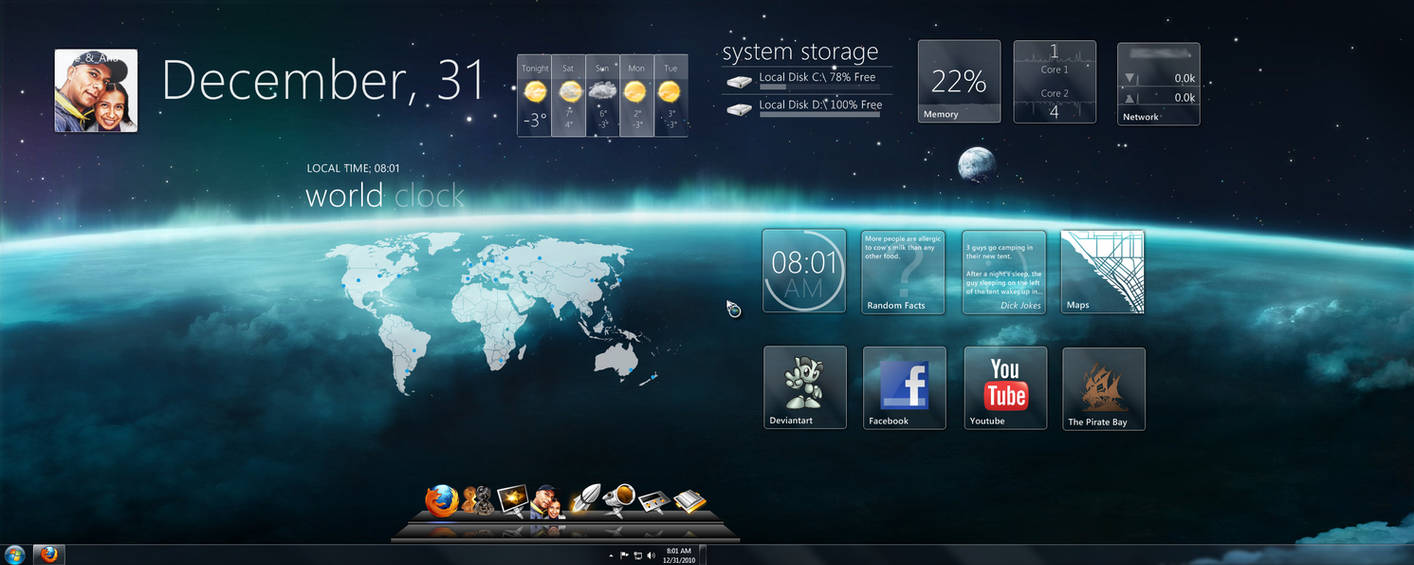1414x565 pixels.
Task: Open the Deviantart tile
Action: 805,388
